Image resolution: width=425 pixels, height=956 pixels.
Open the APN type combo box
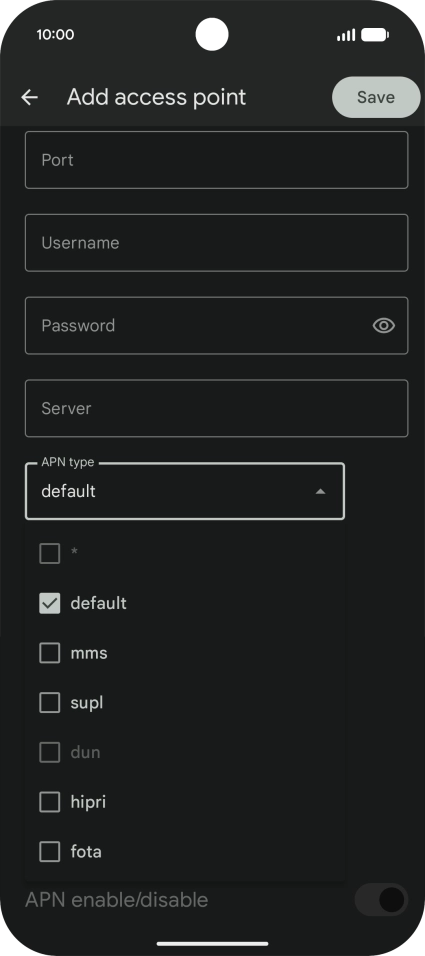[185, 491]
